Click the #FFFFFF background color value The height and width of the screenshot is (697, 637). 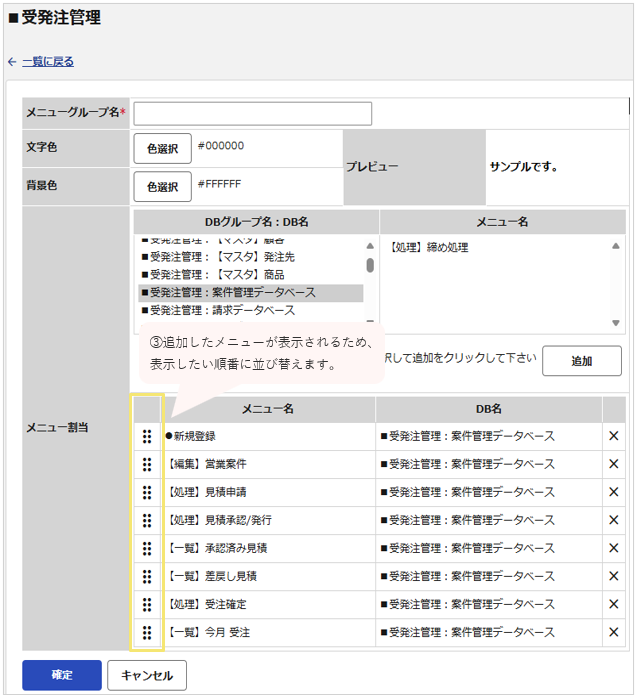tap(220, 184)
